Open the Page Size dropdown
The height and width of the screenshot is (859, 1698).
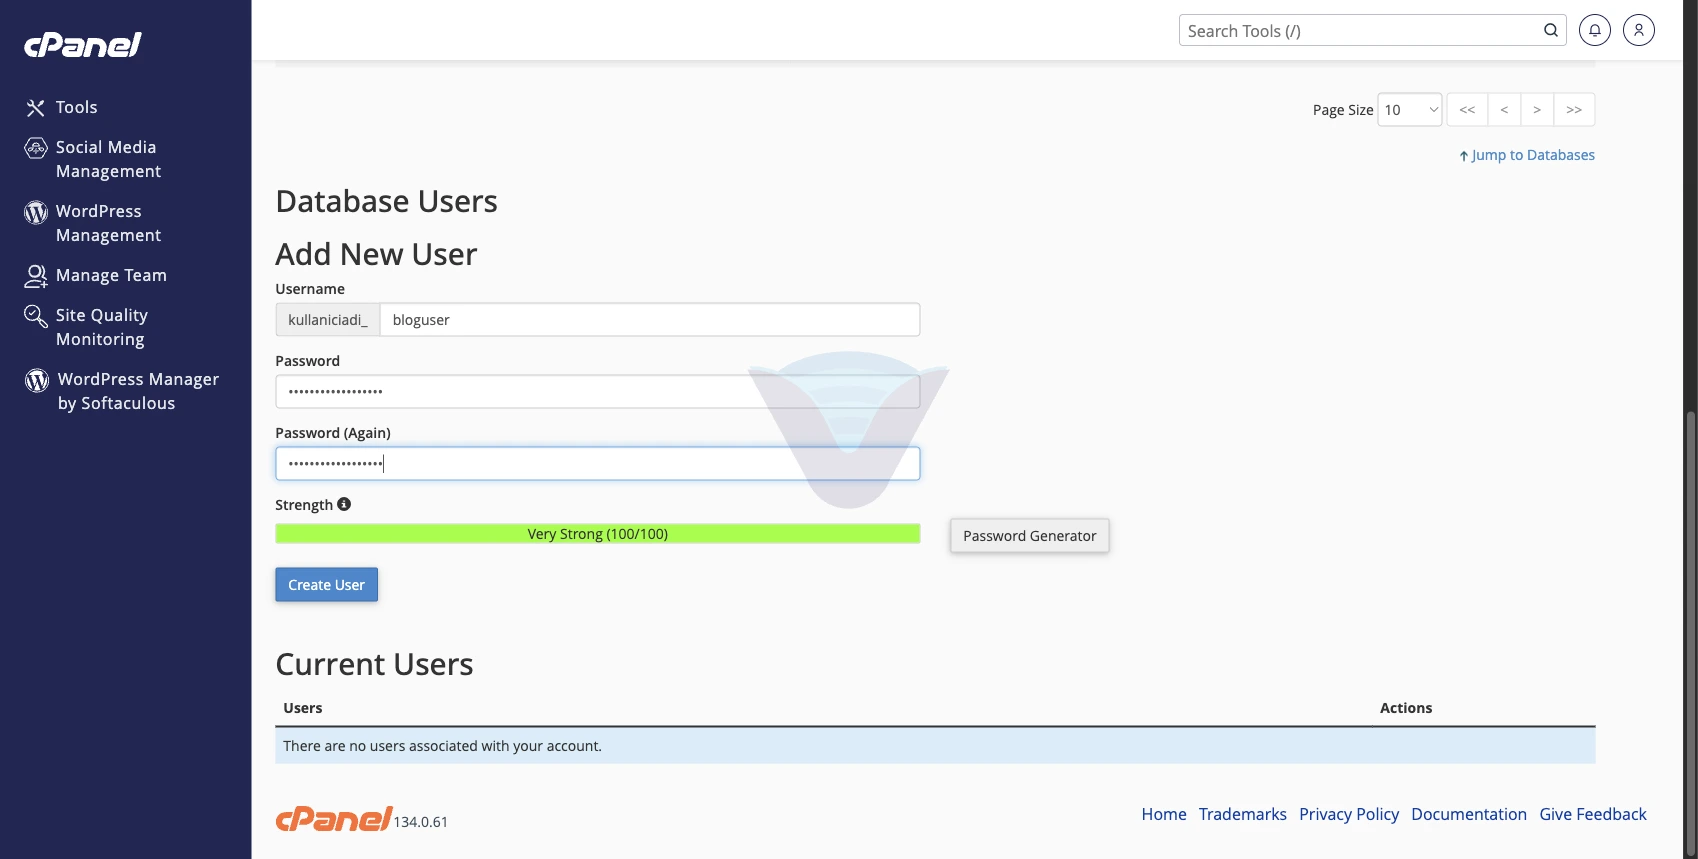pos(1410,110)
